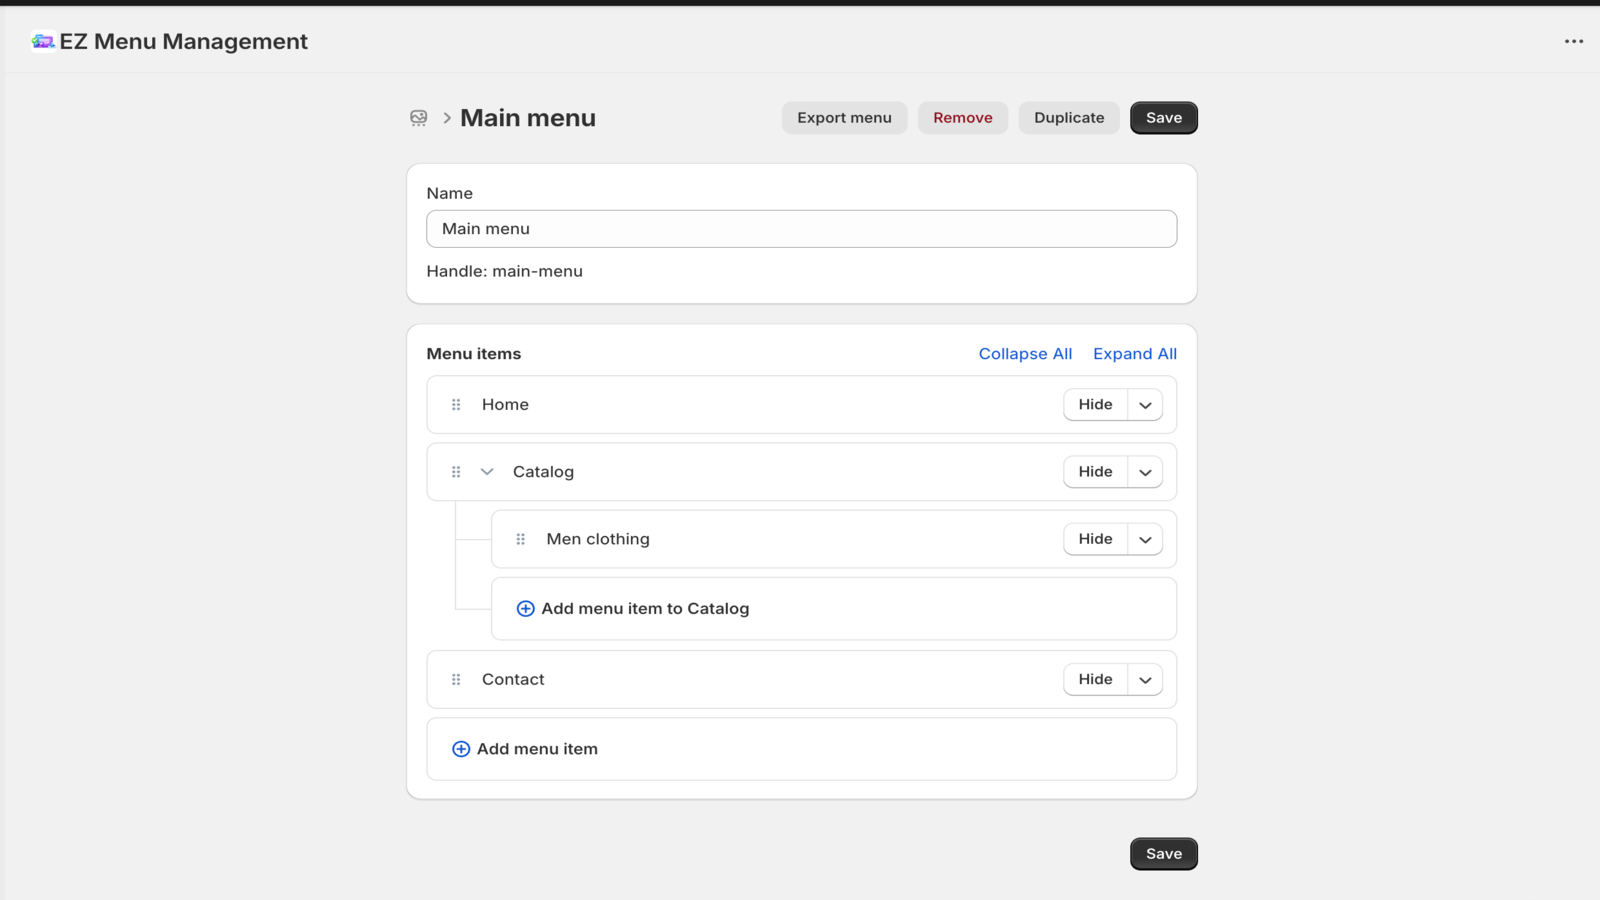Image resolution: width=1600 pixels, height=900 pixels.
Task: Click the drag handle for Catalog item
Action: click(456, 472)
